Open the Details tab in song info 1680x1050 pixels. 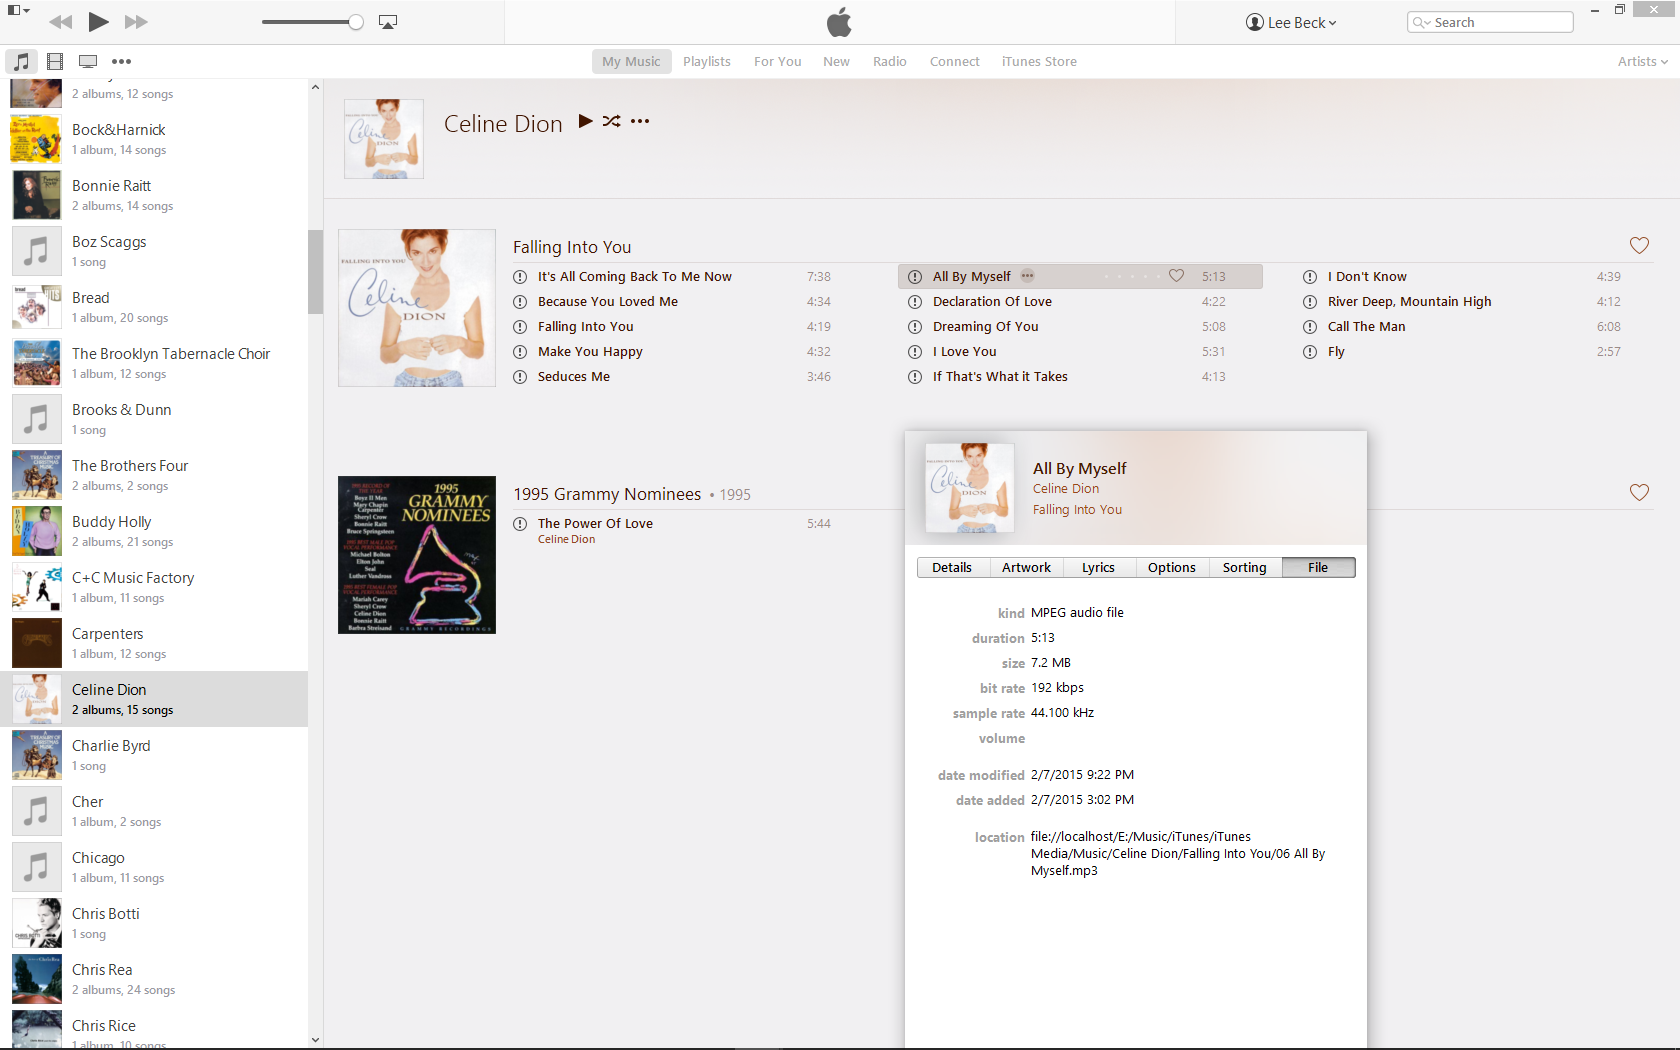[952, 568]
